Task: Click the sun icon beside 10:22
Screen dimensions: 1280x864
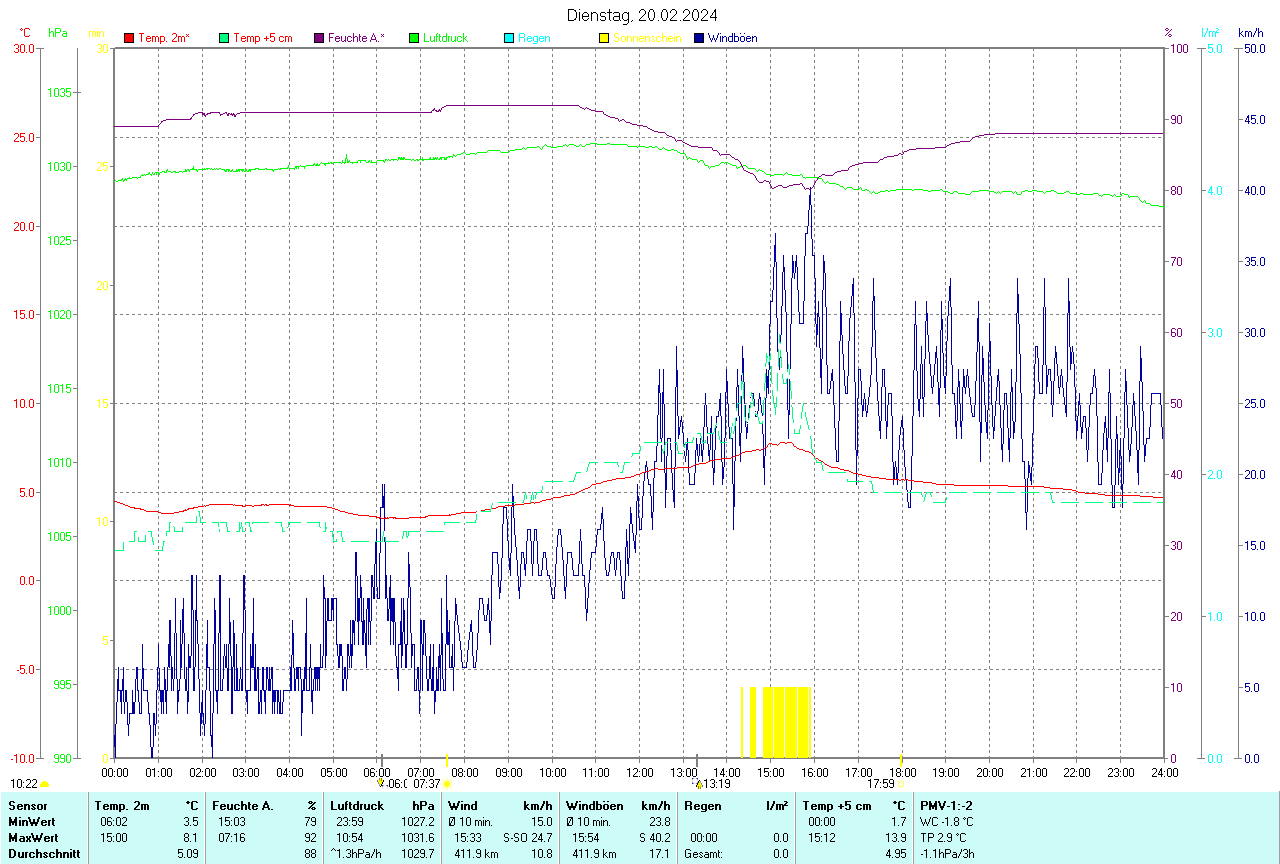Action: click(45, 785)
